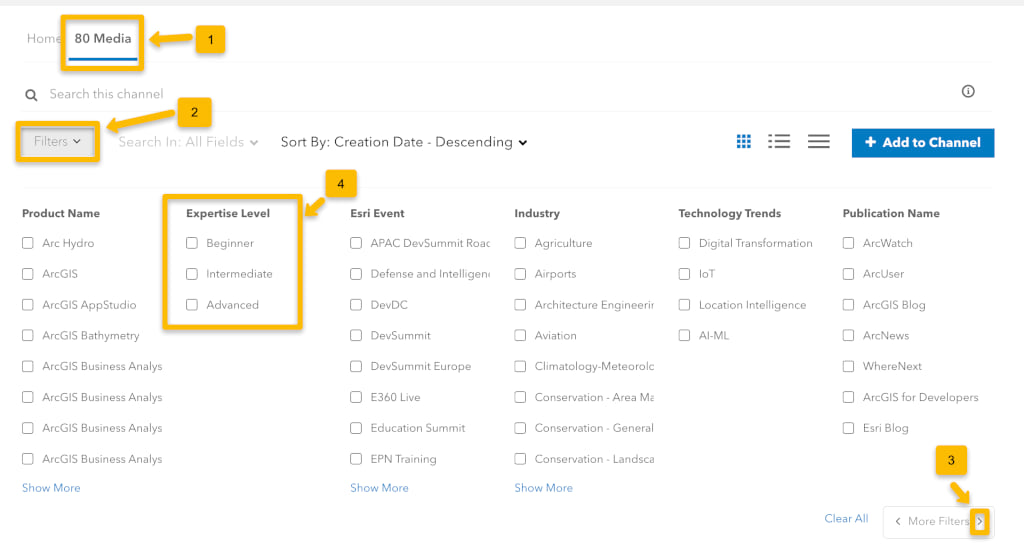Select the 80 Media tab
The width and height of the screenshot is (1024, 548).
103,39
